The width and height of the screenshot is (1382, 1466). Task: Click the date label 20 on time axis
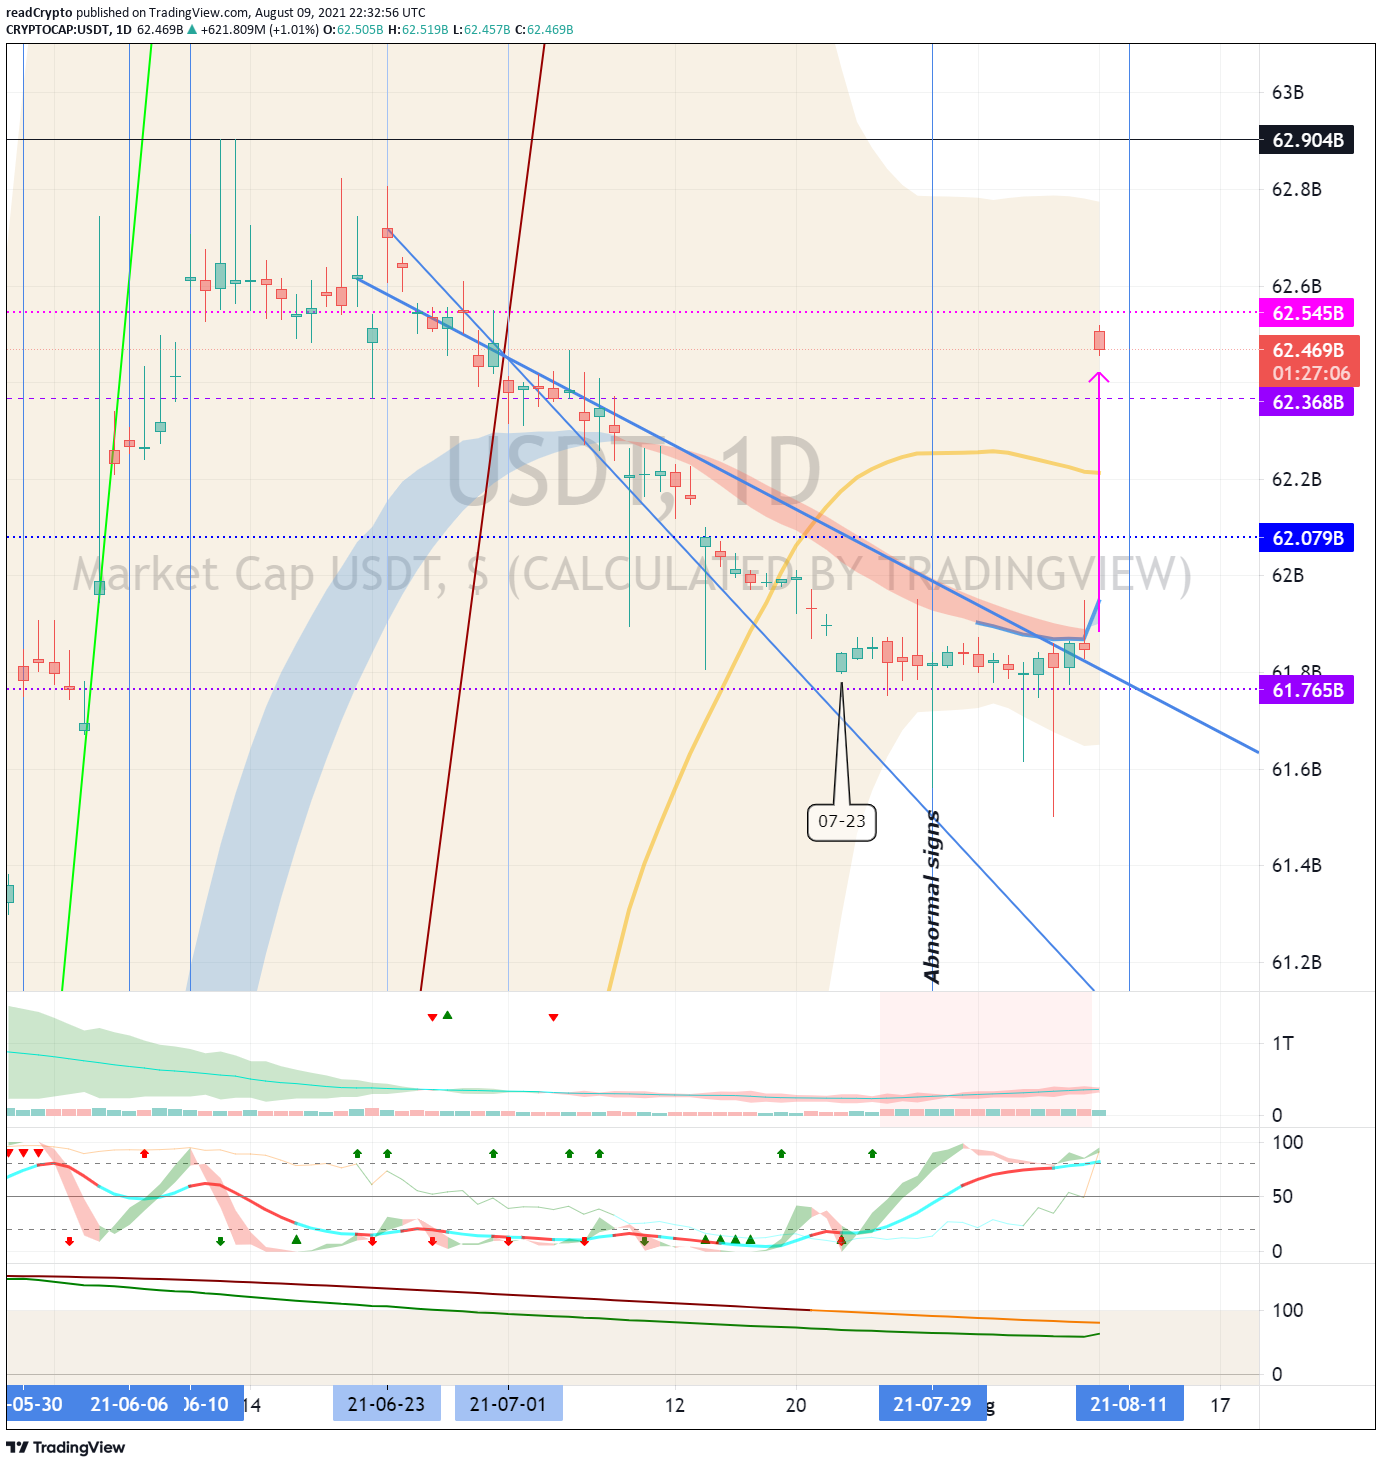pos(796,1405)
